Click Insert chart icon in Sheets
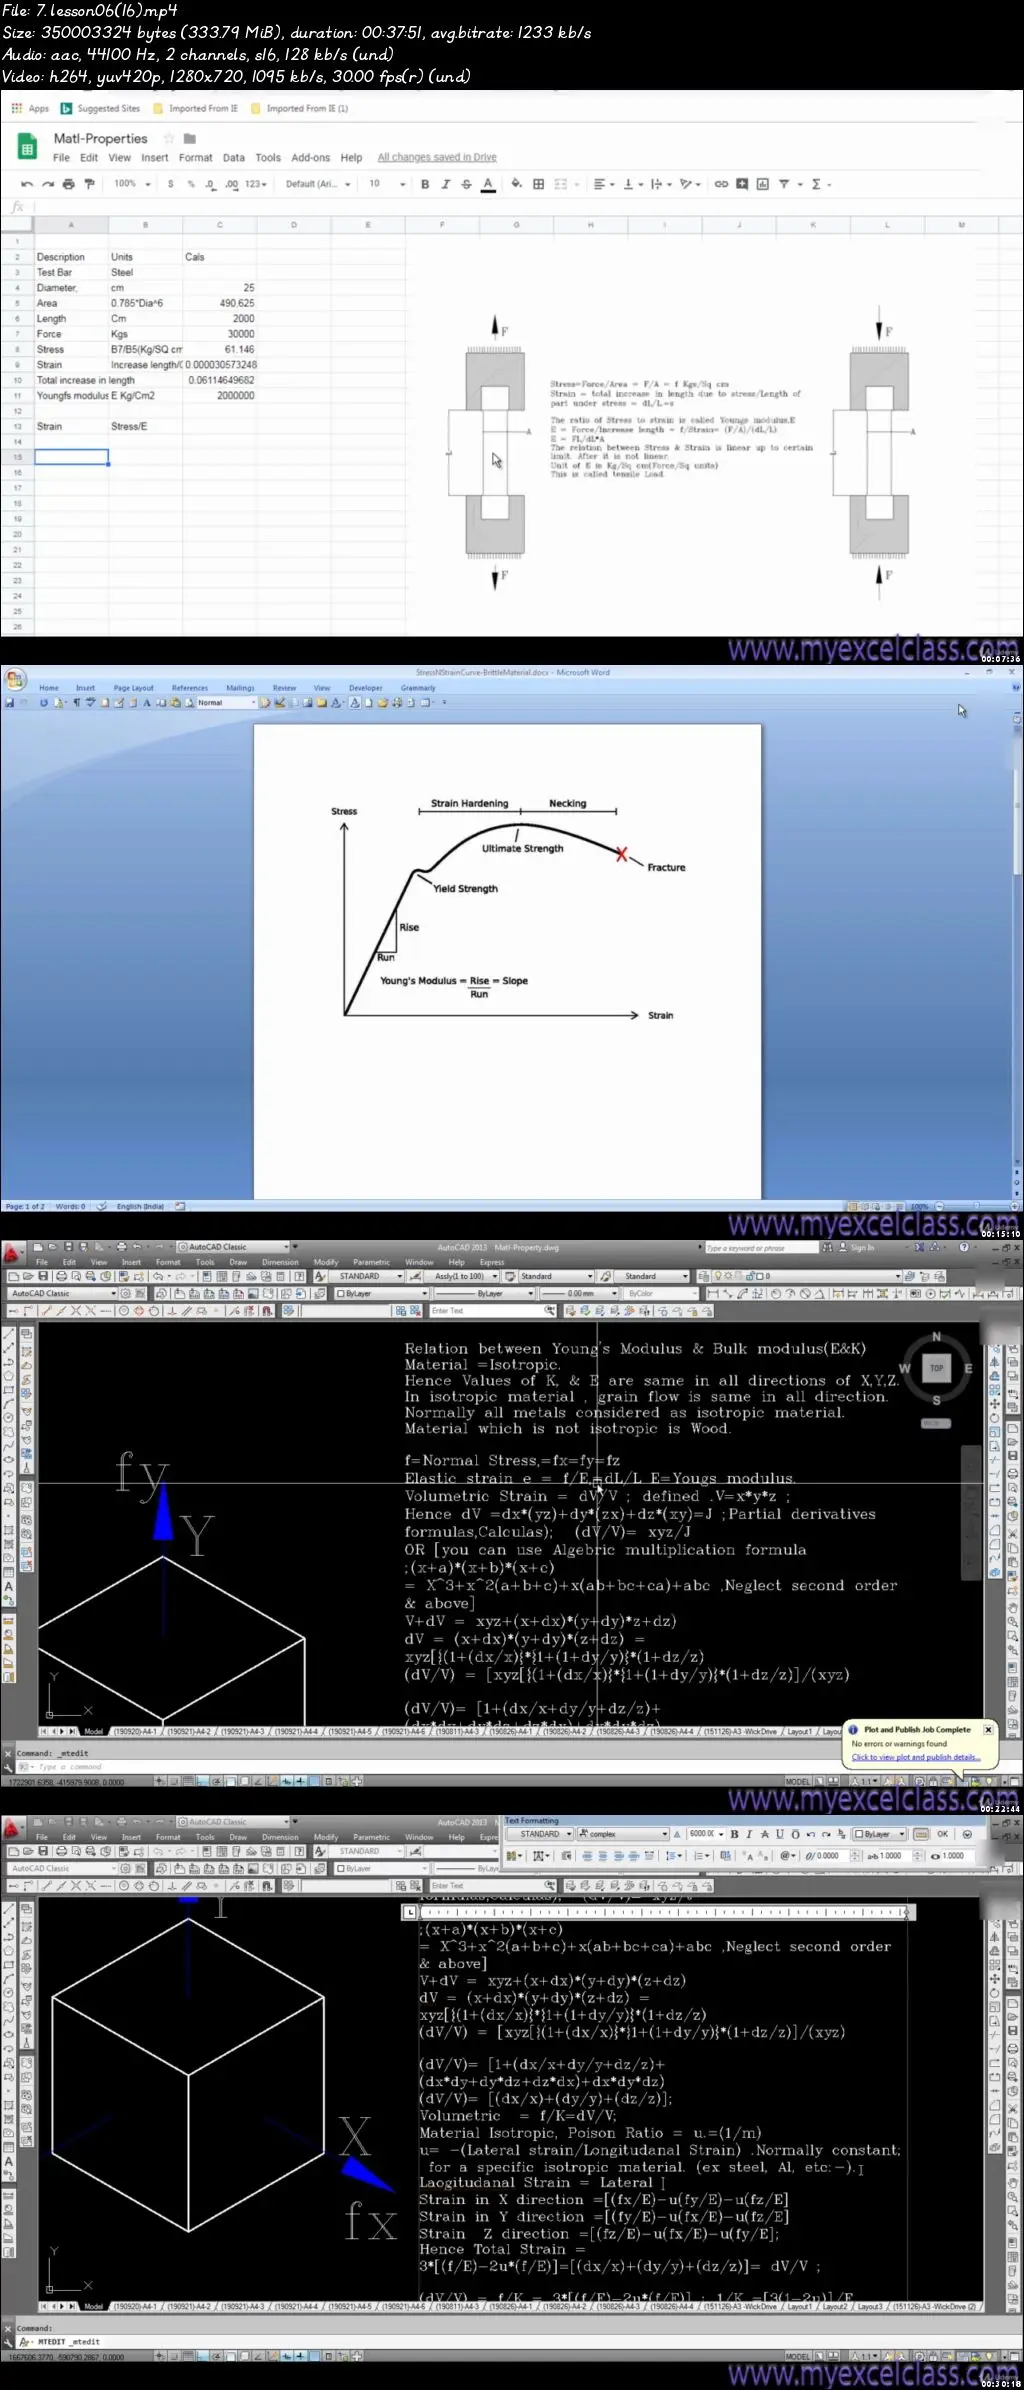Screen dimensions: 1024x2390 click(762, 184)
